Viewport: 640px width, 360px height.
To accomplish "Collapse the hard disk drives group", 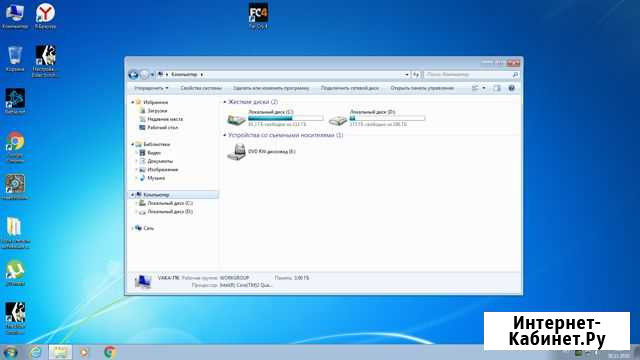I will (x=225, y=102).
